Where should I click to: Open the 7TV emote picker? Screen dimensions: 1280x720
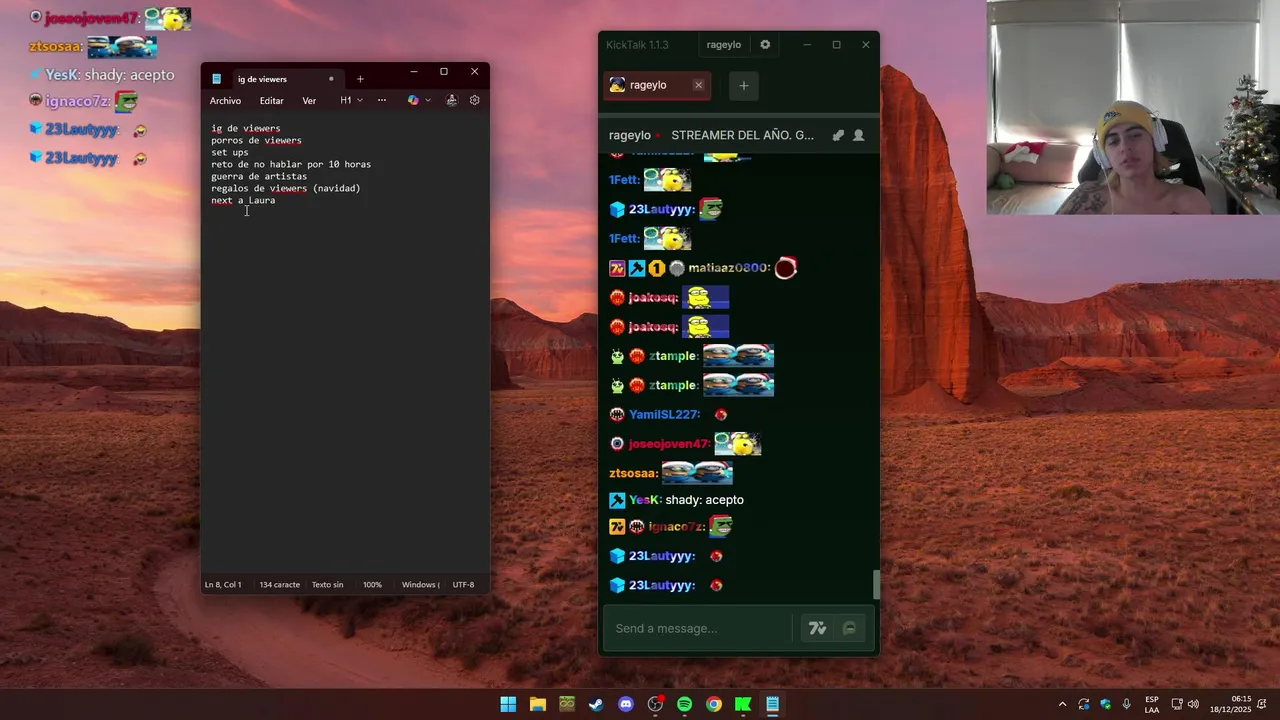818,628
